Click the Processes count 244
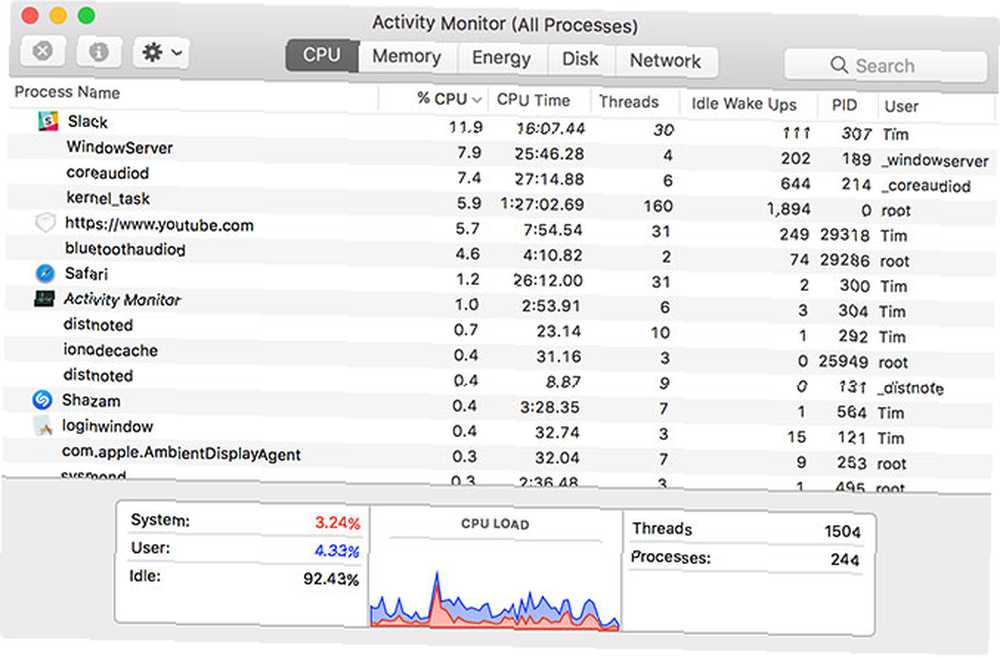1000x658 pixels. click(x=845, y=559)
